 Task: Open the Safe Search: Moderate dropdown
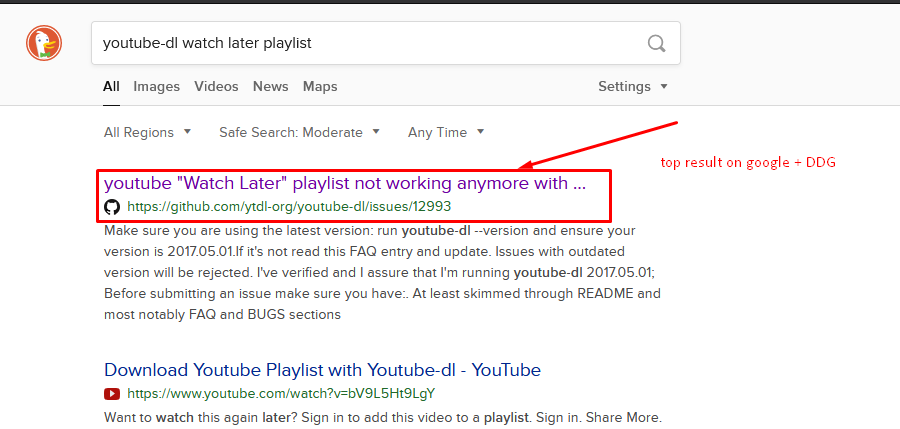pyautogui.click(x=299, y=133)
